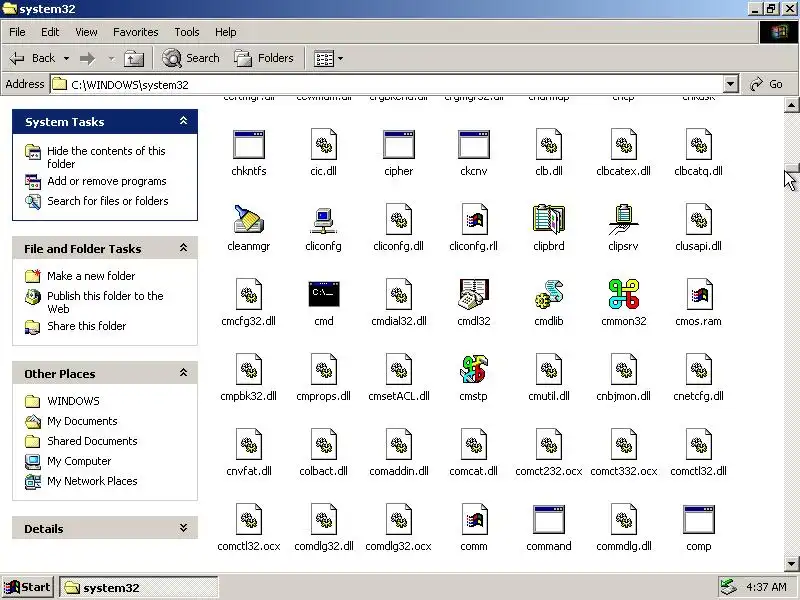The image size is (800, 600).
Task: Open the Views dropdown button
Action: coord(329,59)
